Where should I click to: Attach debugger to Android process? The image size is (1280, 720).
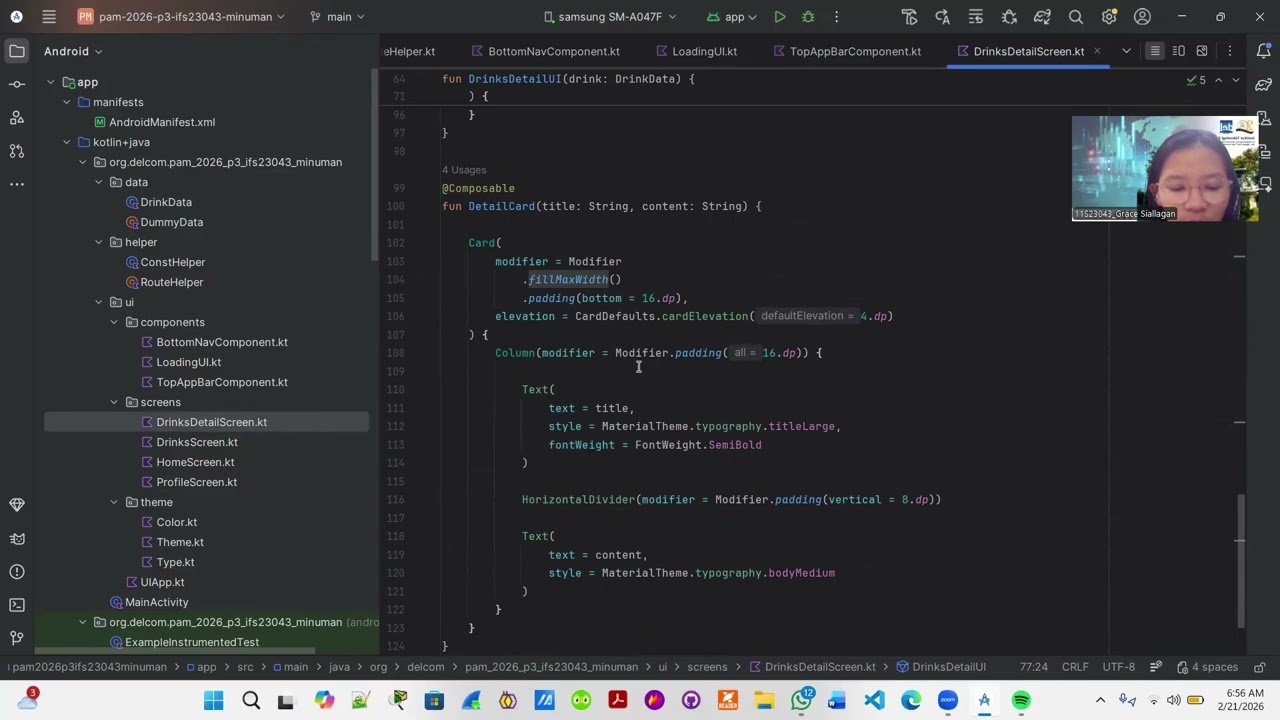pos(1009,17)
